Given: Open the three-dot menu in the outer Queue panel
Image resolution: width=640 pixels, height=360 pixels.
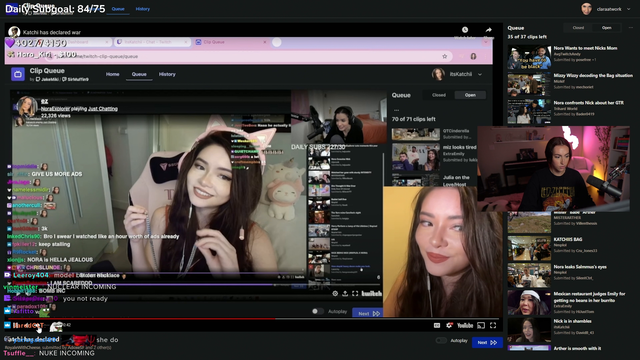Looking at the screenshot, I should click(x=631, y=28).
